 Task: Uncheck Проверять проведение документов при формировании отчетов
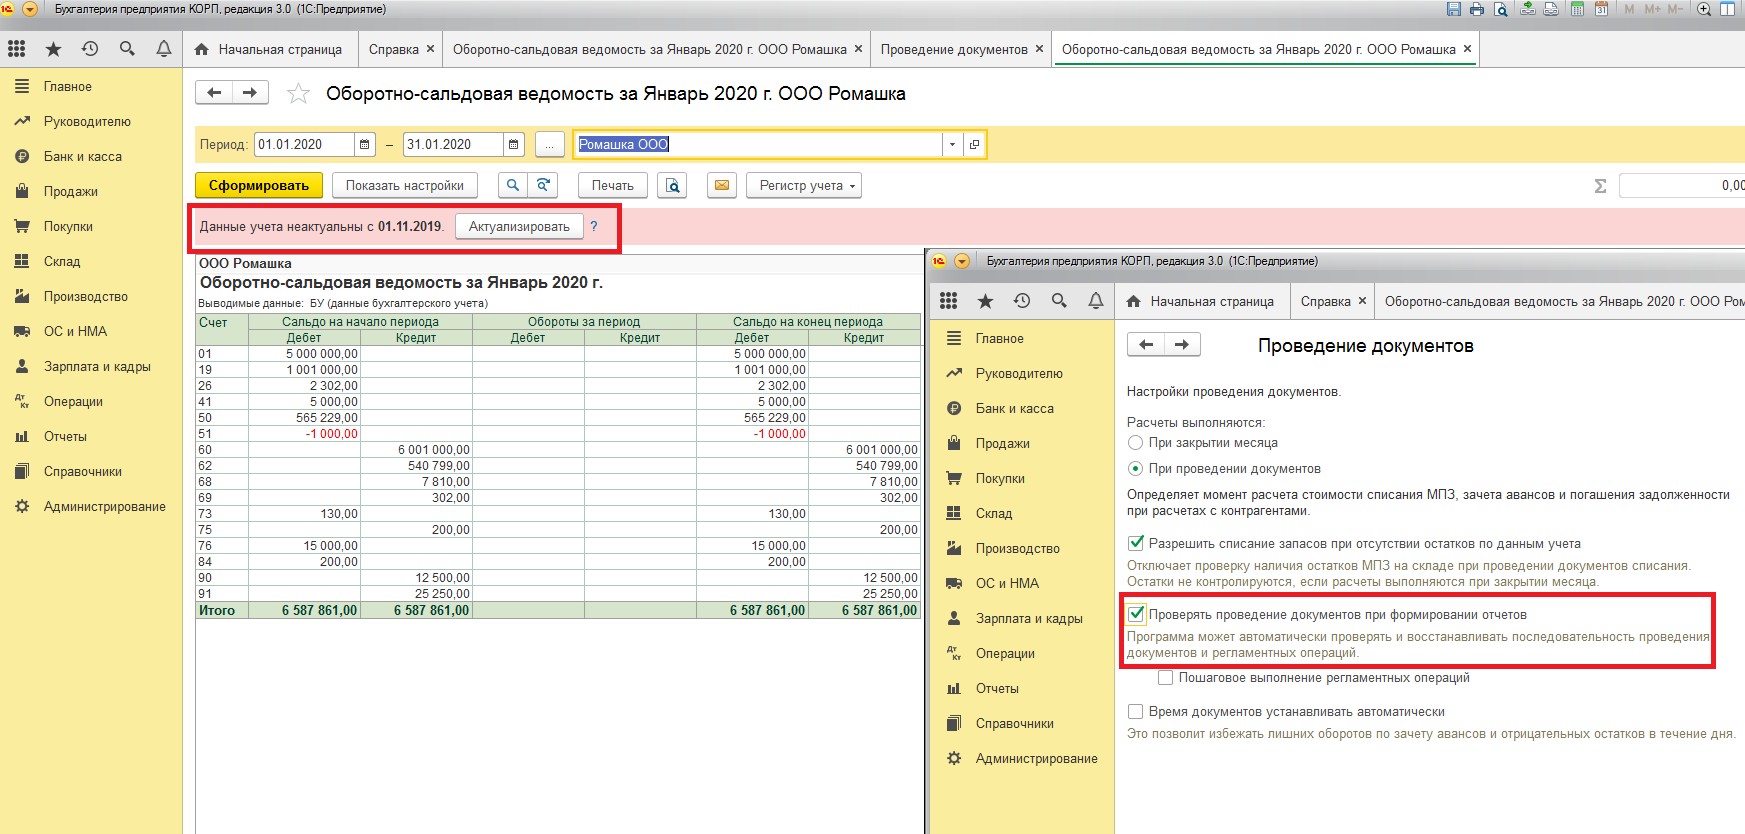[1136, 614]
